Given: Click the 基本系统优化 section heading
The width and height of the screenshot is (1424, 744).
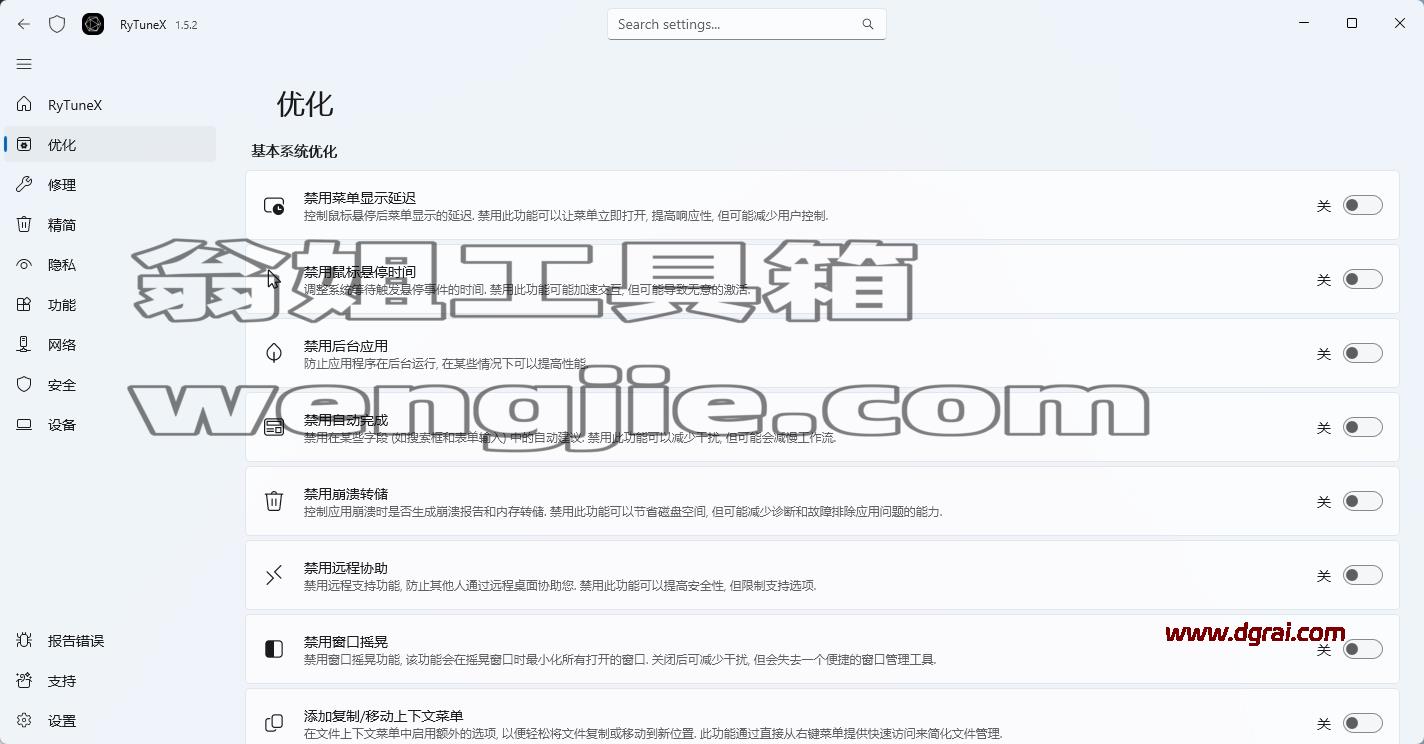Looking at the screenshot, I should pyautogui.click(x=294, y=151).
